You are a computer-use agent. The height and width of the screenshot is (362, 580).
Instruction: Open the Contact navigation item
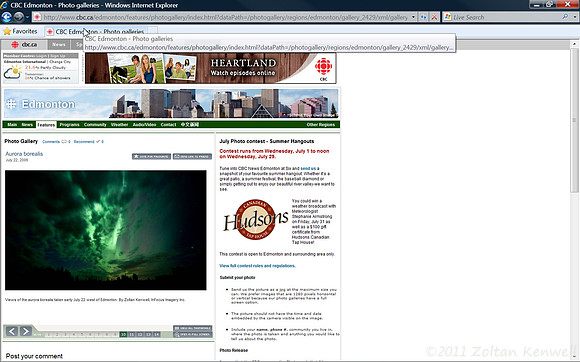click(x=168, y=125)
